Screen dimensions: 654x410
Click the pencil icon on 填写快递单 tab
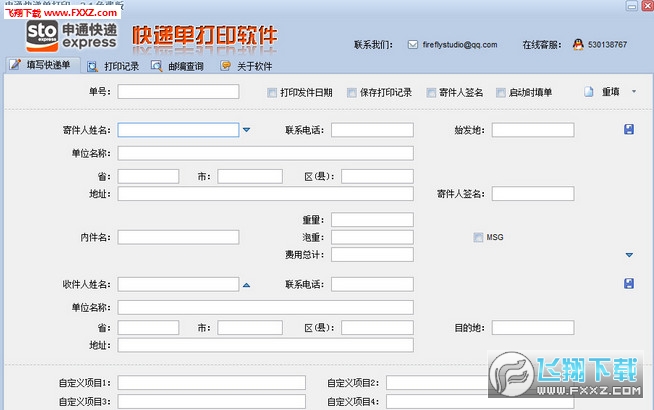click(15, 65)
